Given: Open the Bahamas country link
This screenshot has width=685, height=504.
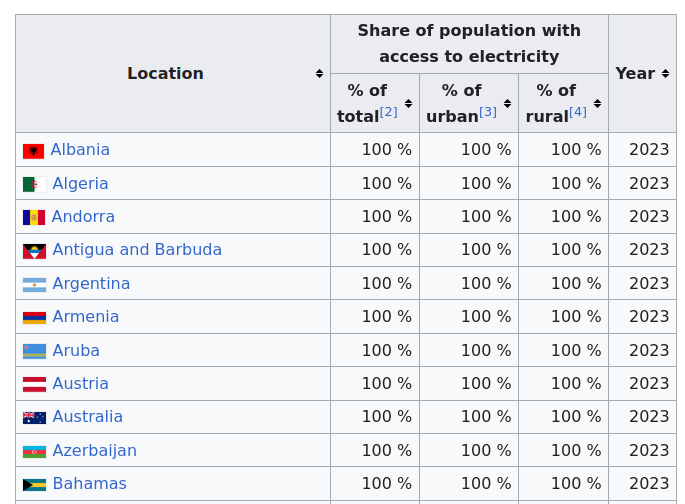Looking at the screenshot, I should coord(90,483).
